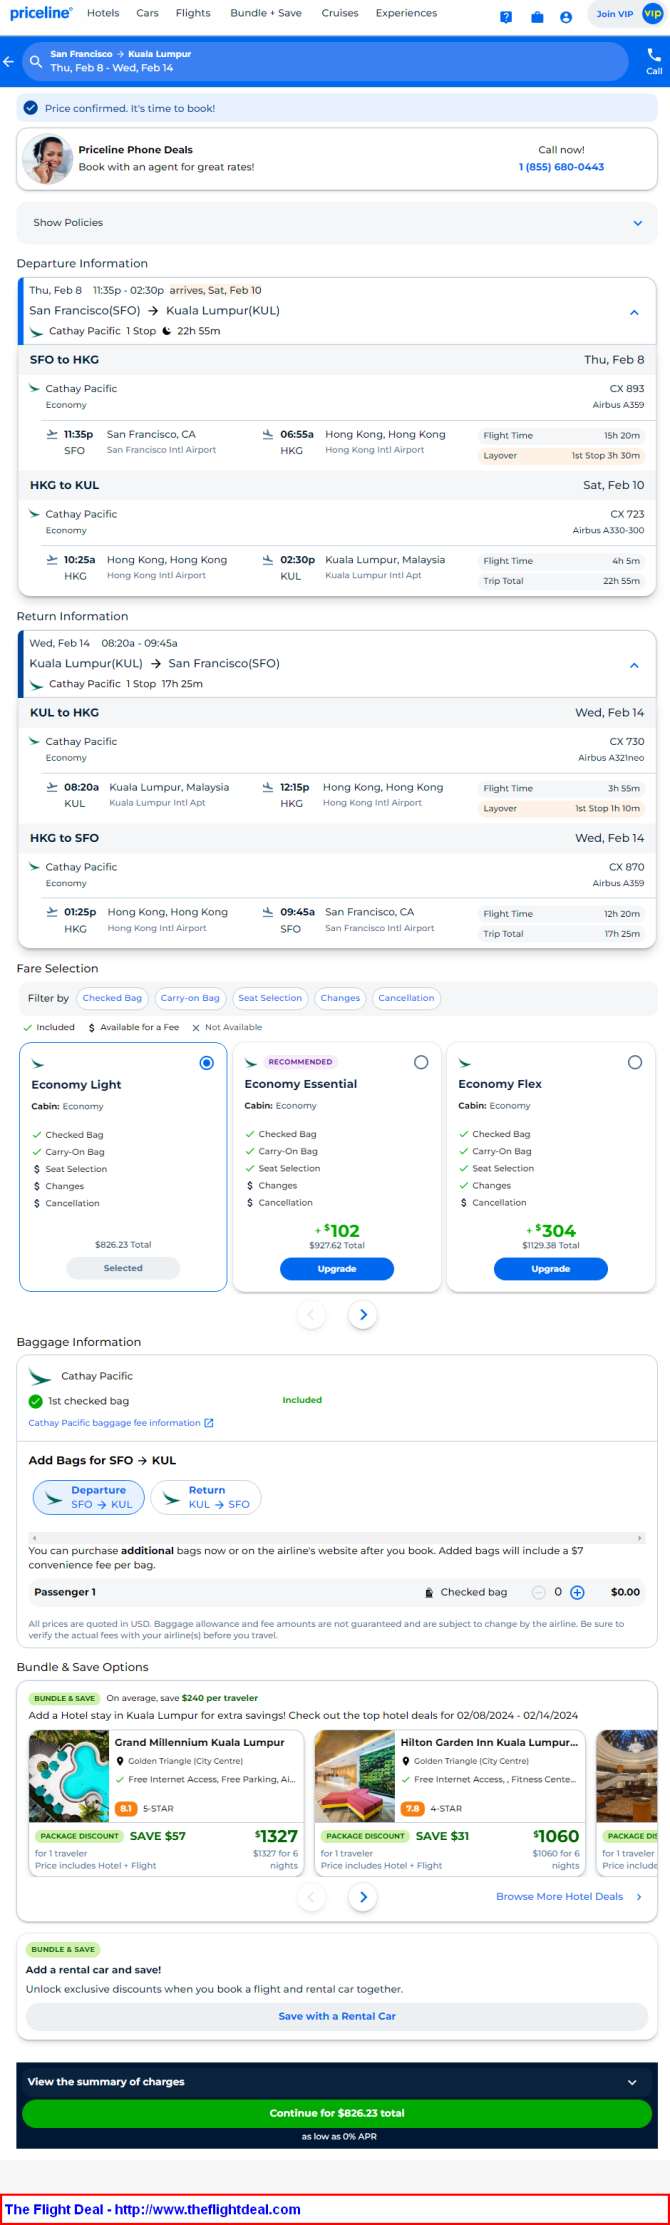Filter fares by Carry-on Bag
Screen dimensions: 670x2225
click(190, 998)
